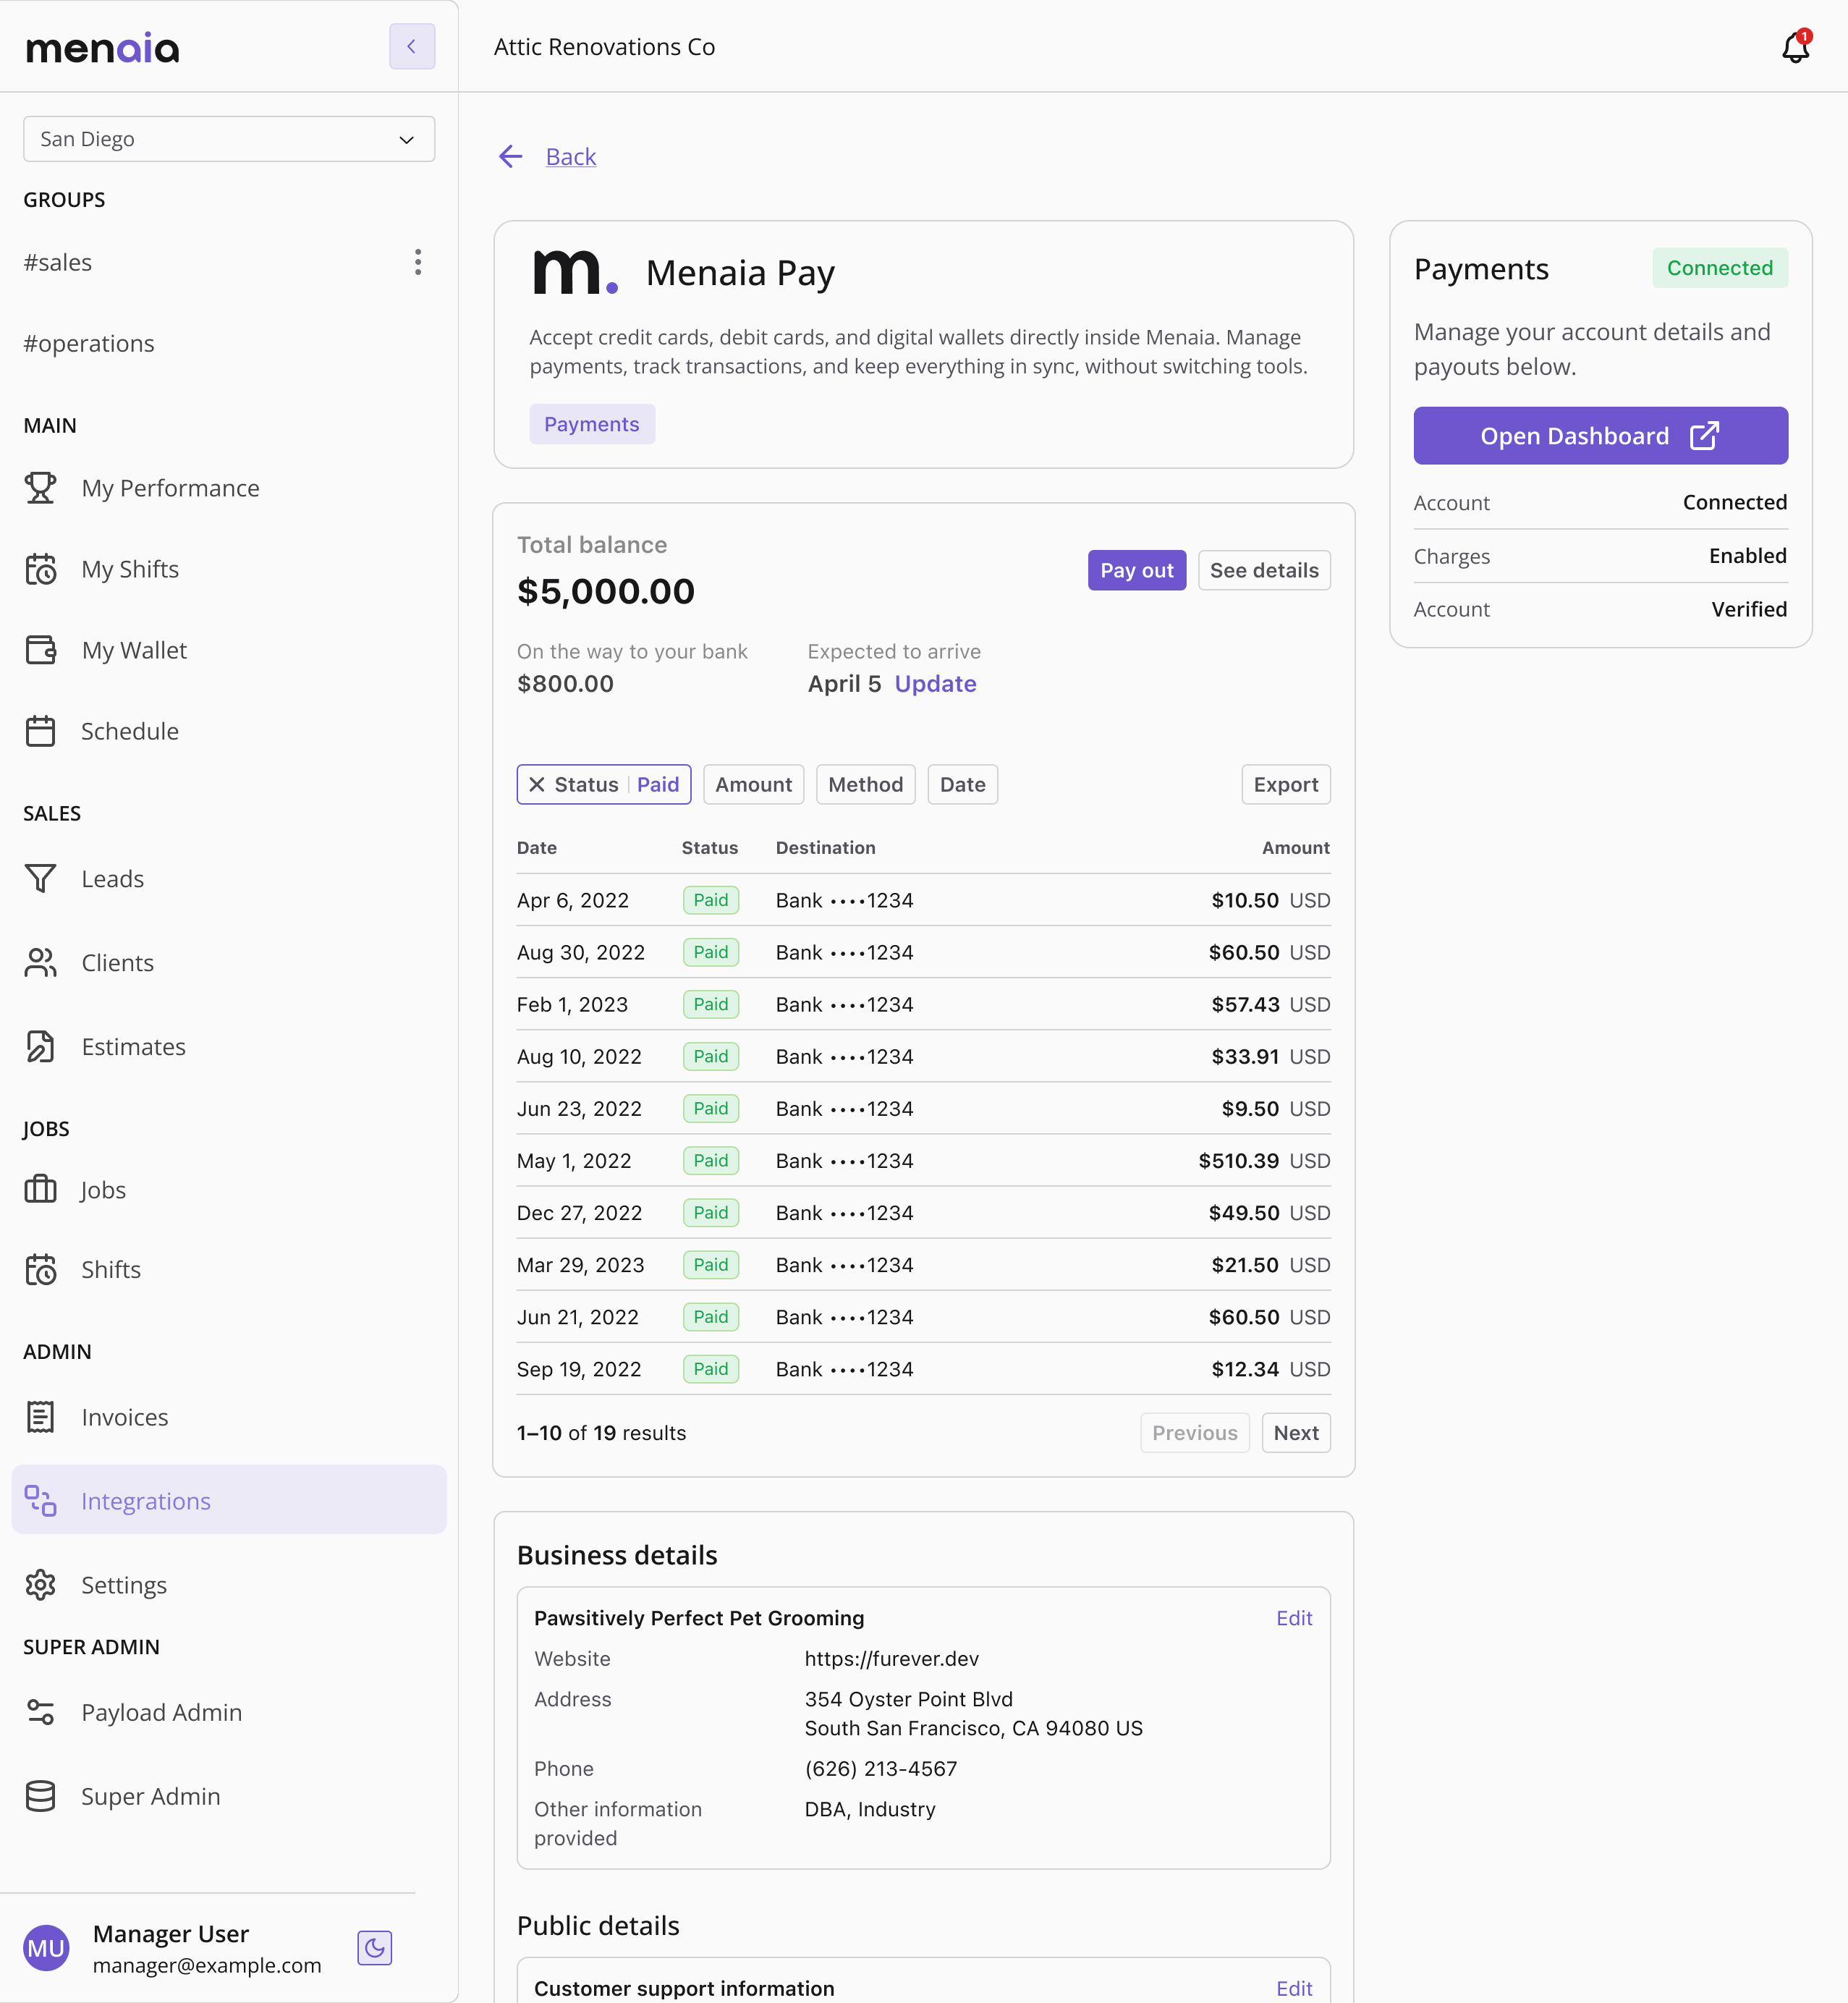Click the Payments tag in Menaia Pay card
The width and height of the screenshot is (1848, 2003).
[592, 424]
